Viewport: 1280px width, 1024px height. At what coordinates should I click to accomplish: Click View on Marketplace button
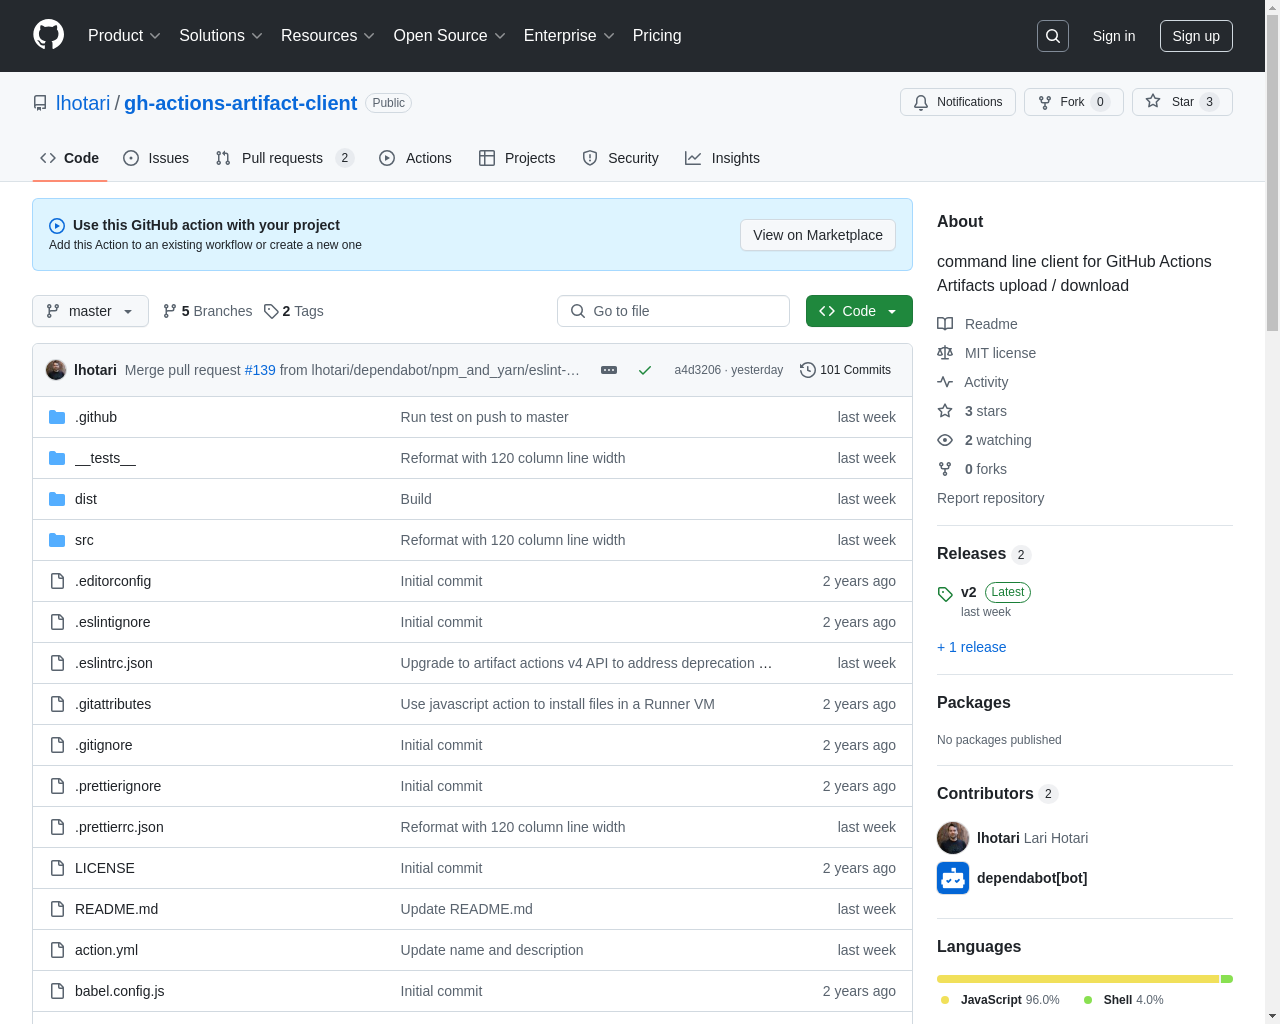click(x=818, y=235)
